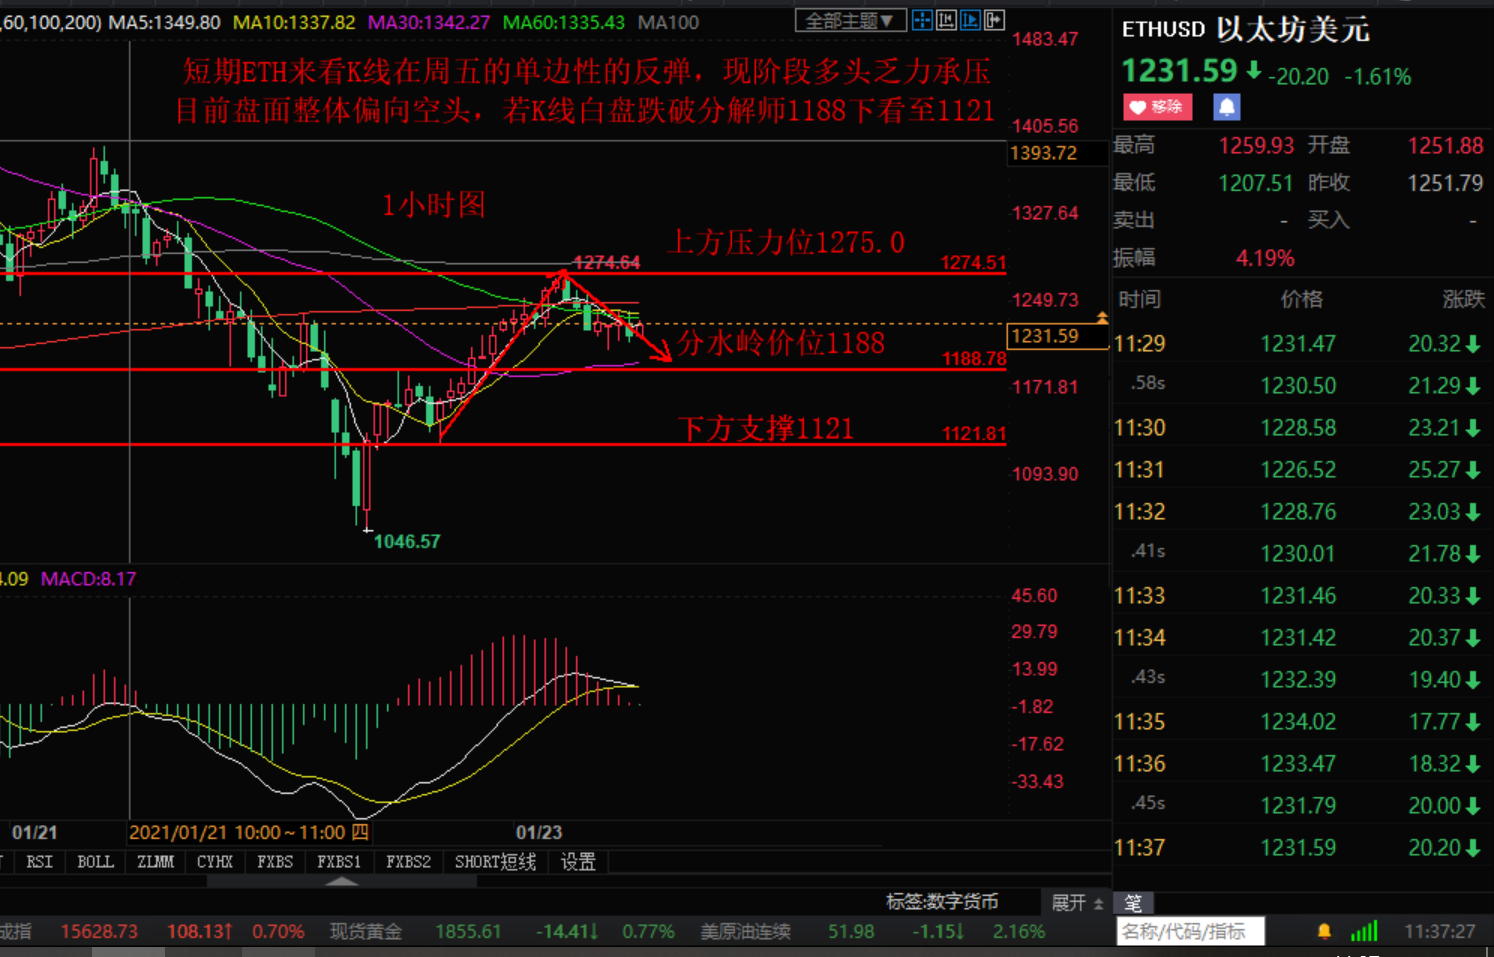This screenshot has width=1494, height=957.
Task: Click the 1046.57 low price label on chart
Action: tap(407, 542)
